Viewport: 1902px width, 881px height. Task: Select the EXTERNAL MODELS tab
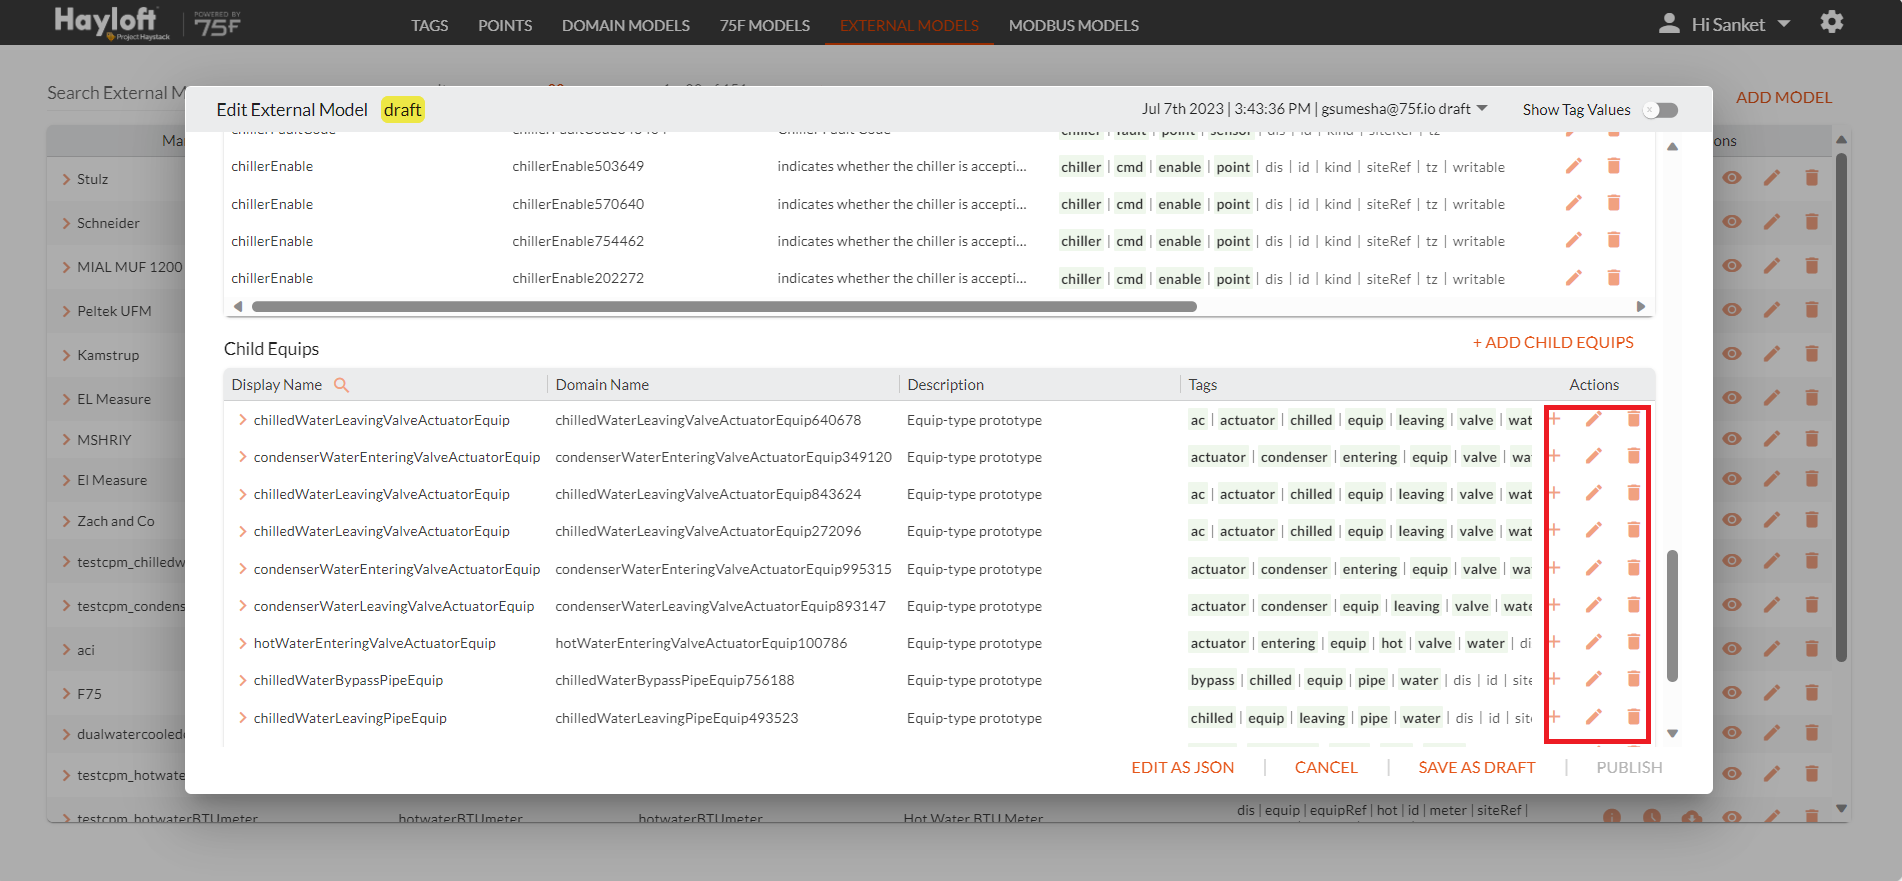tap(909, 25)
